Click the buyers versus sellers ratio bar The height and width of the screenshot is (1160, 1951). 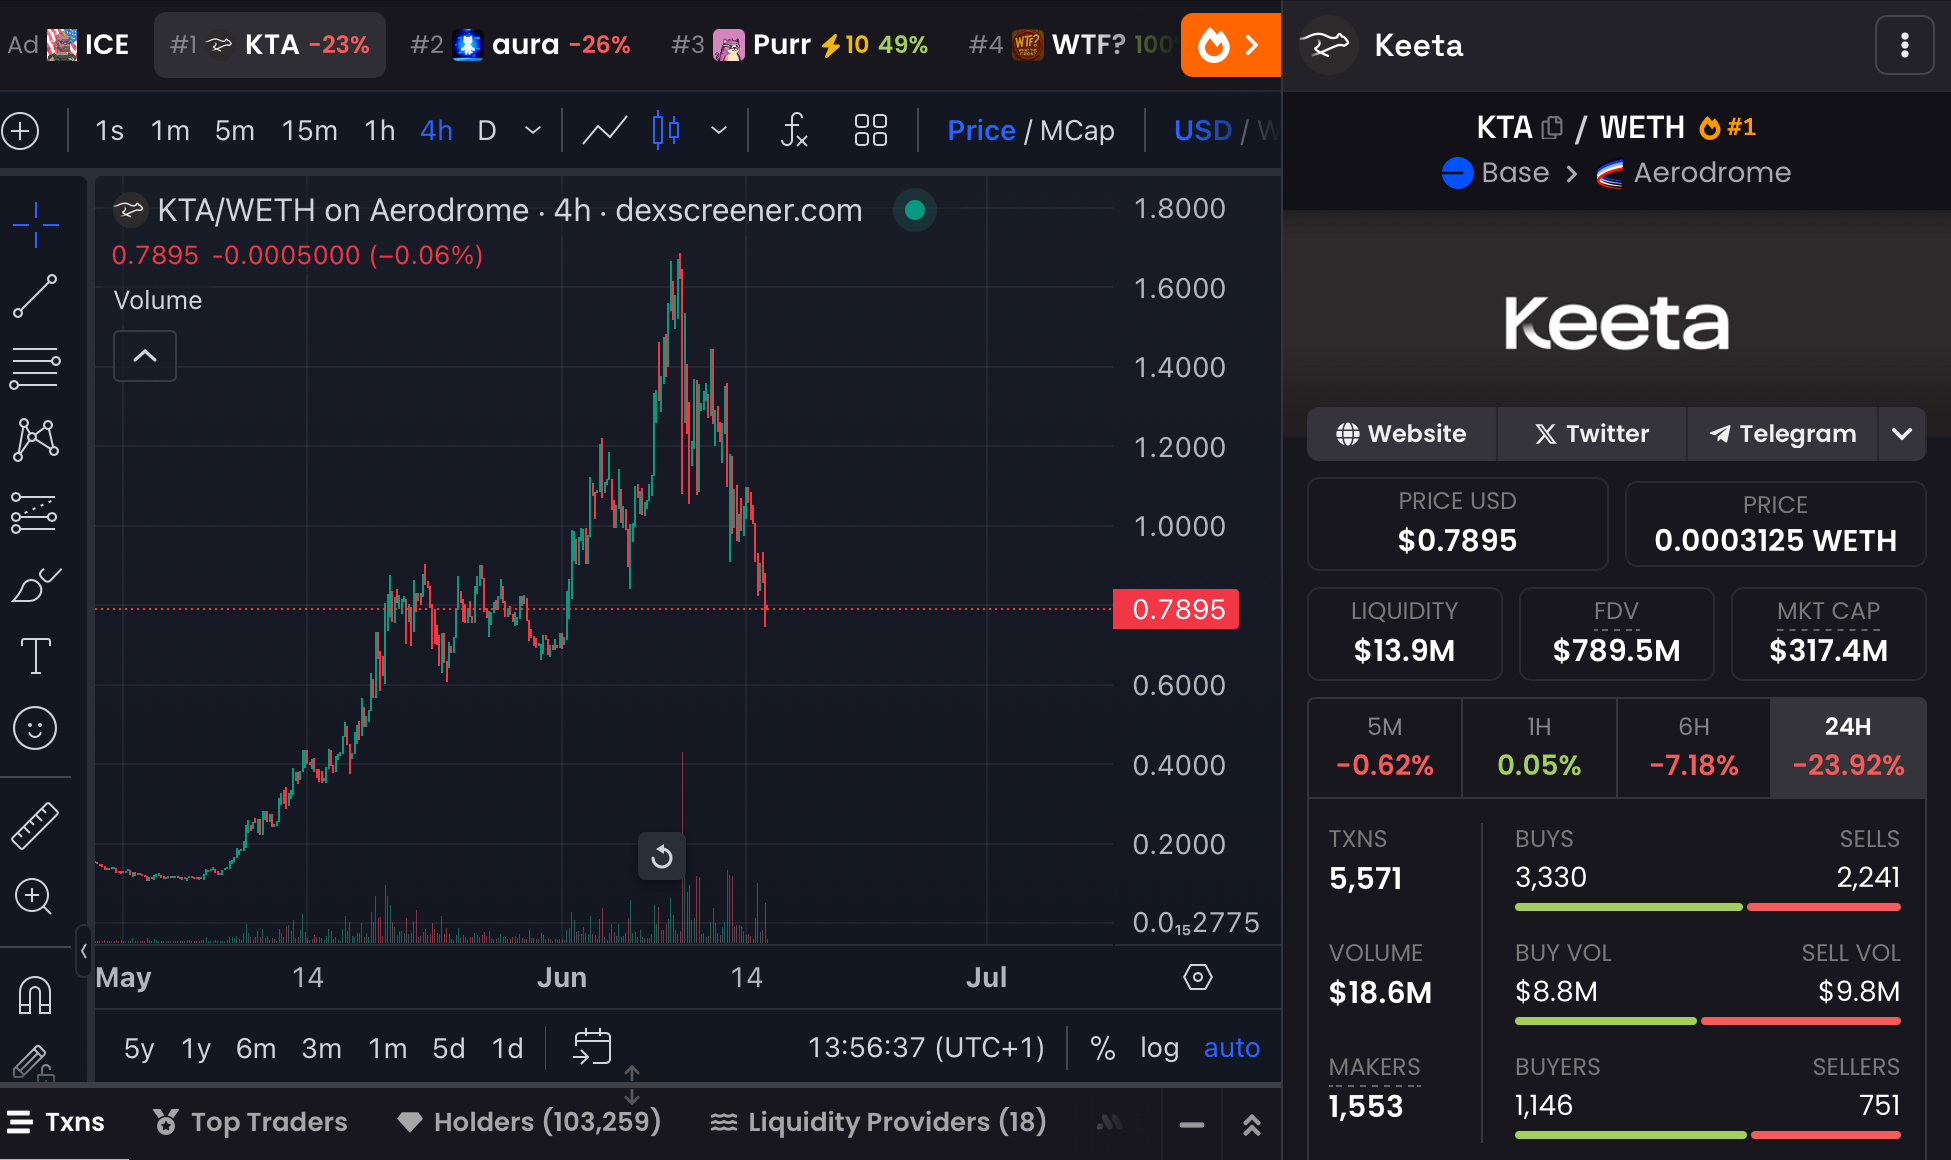click(x=1707, y=1135)
